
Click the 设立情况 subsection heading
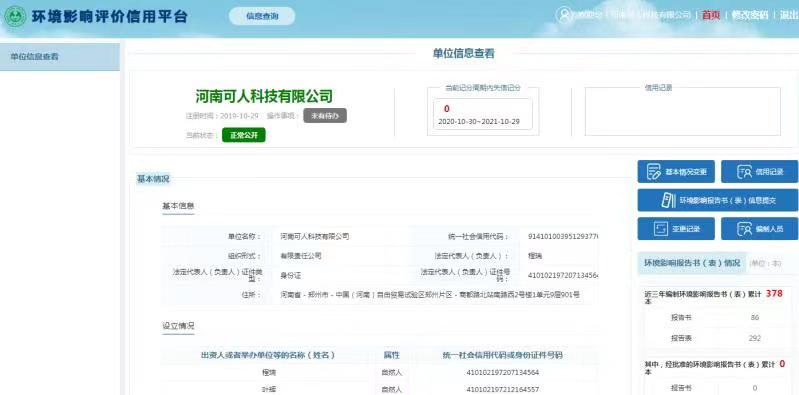178,326
